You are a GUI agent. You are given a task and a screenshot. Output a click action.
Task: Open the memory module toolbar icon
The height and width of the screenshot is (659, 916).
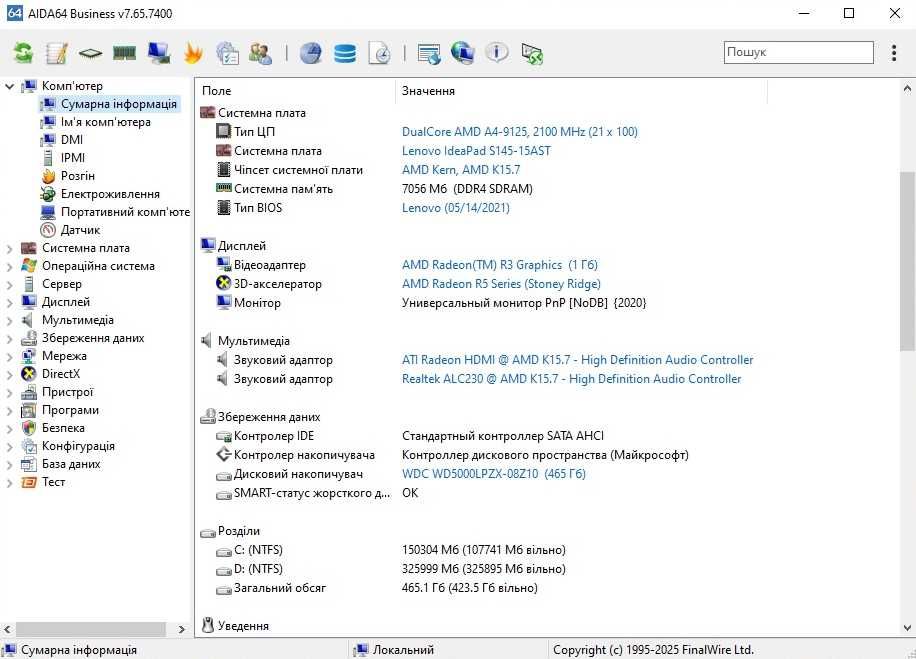pyautogui.click(x=124, y=53)
